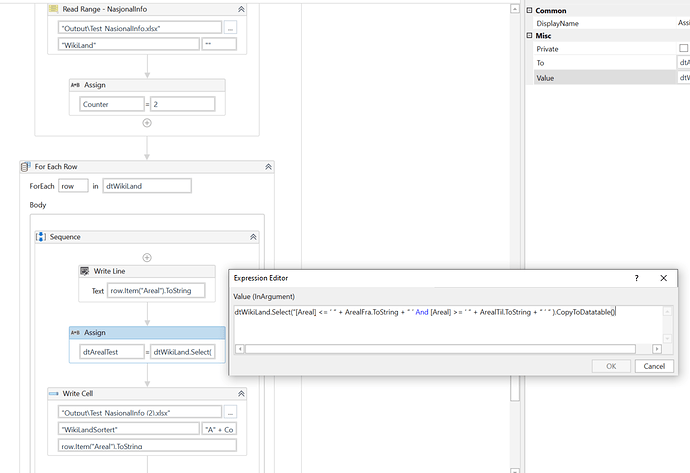The height and width of the screenshot is (473, 690).
Task: Edit the Counter variable field
Action: 112,104
